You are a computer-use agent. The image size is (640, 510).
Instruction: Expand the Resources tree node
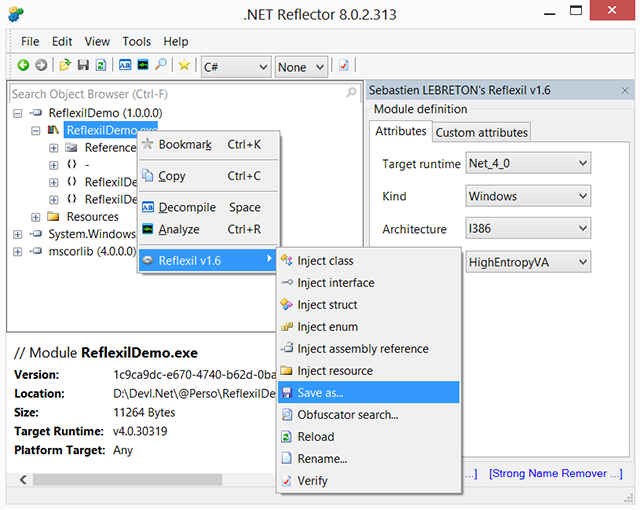point(36,217)
